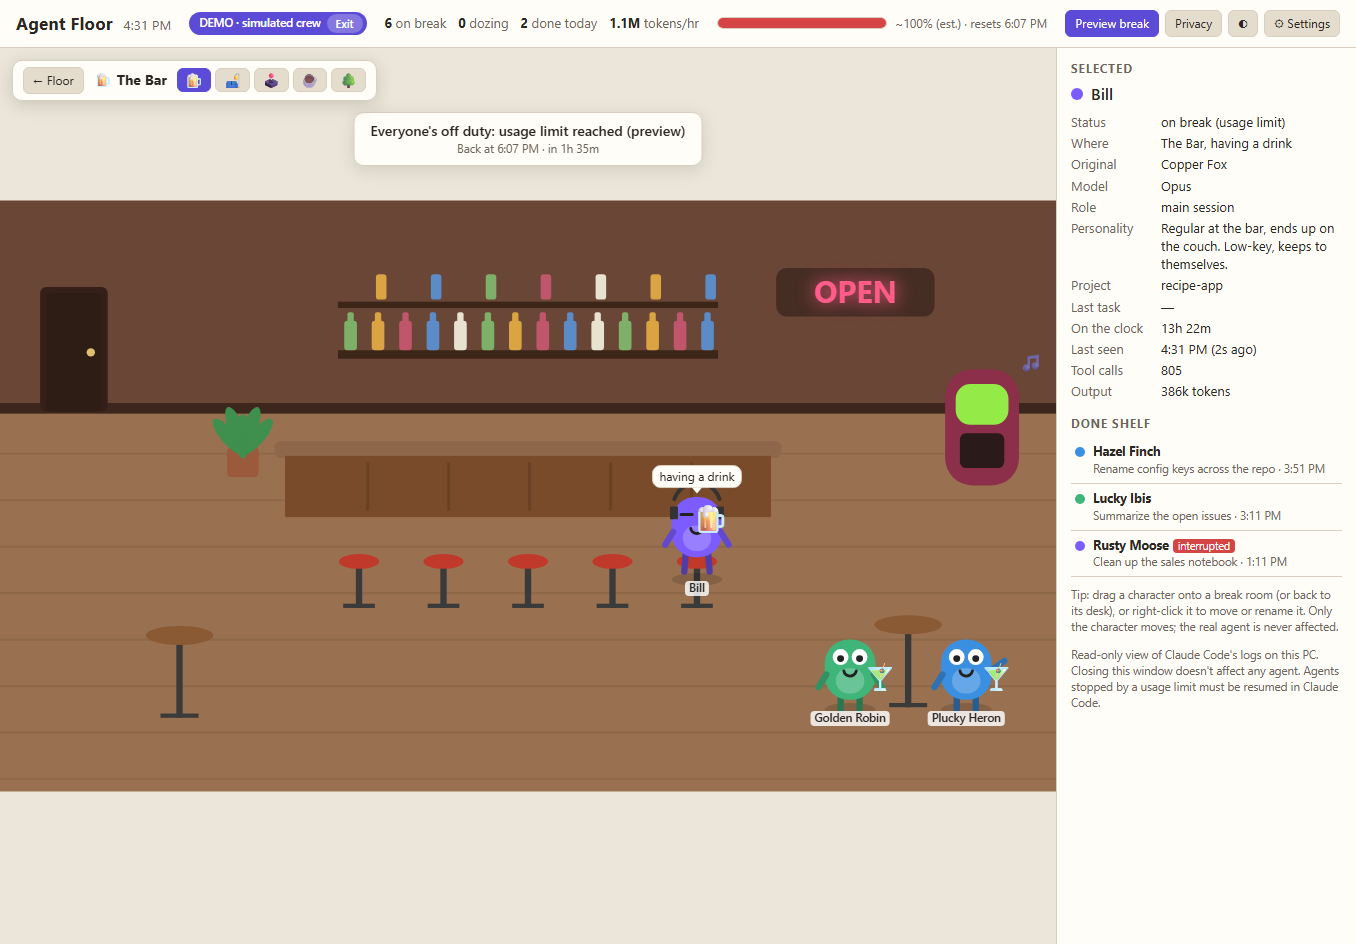Go to the coffee cup room icon
The image size is (1356, 944).
pos(310,80)
